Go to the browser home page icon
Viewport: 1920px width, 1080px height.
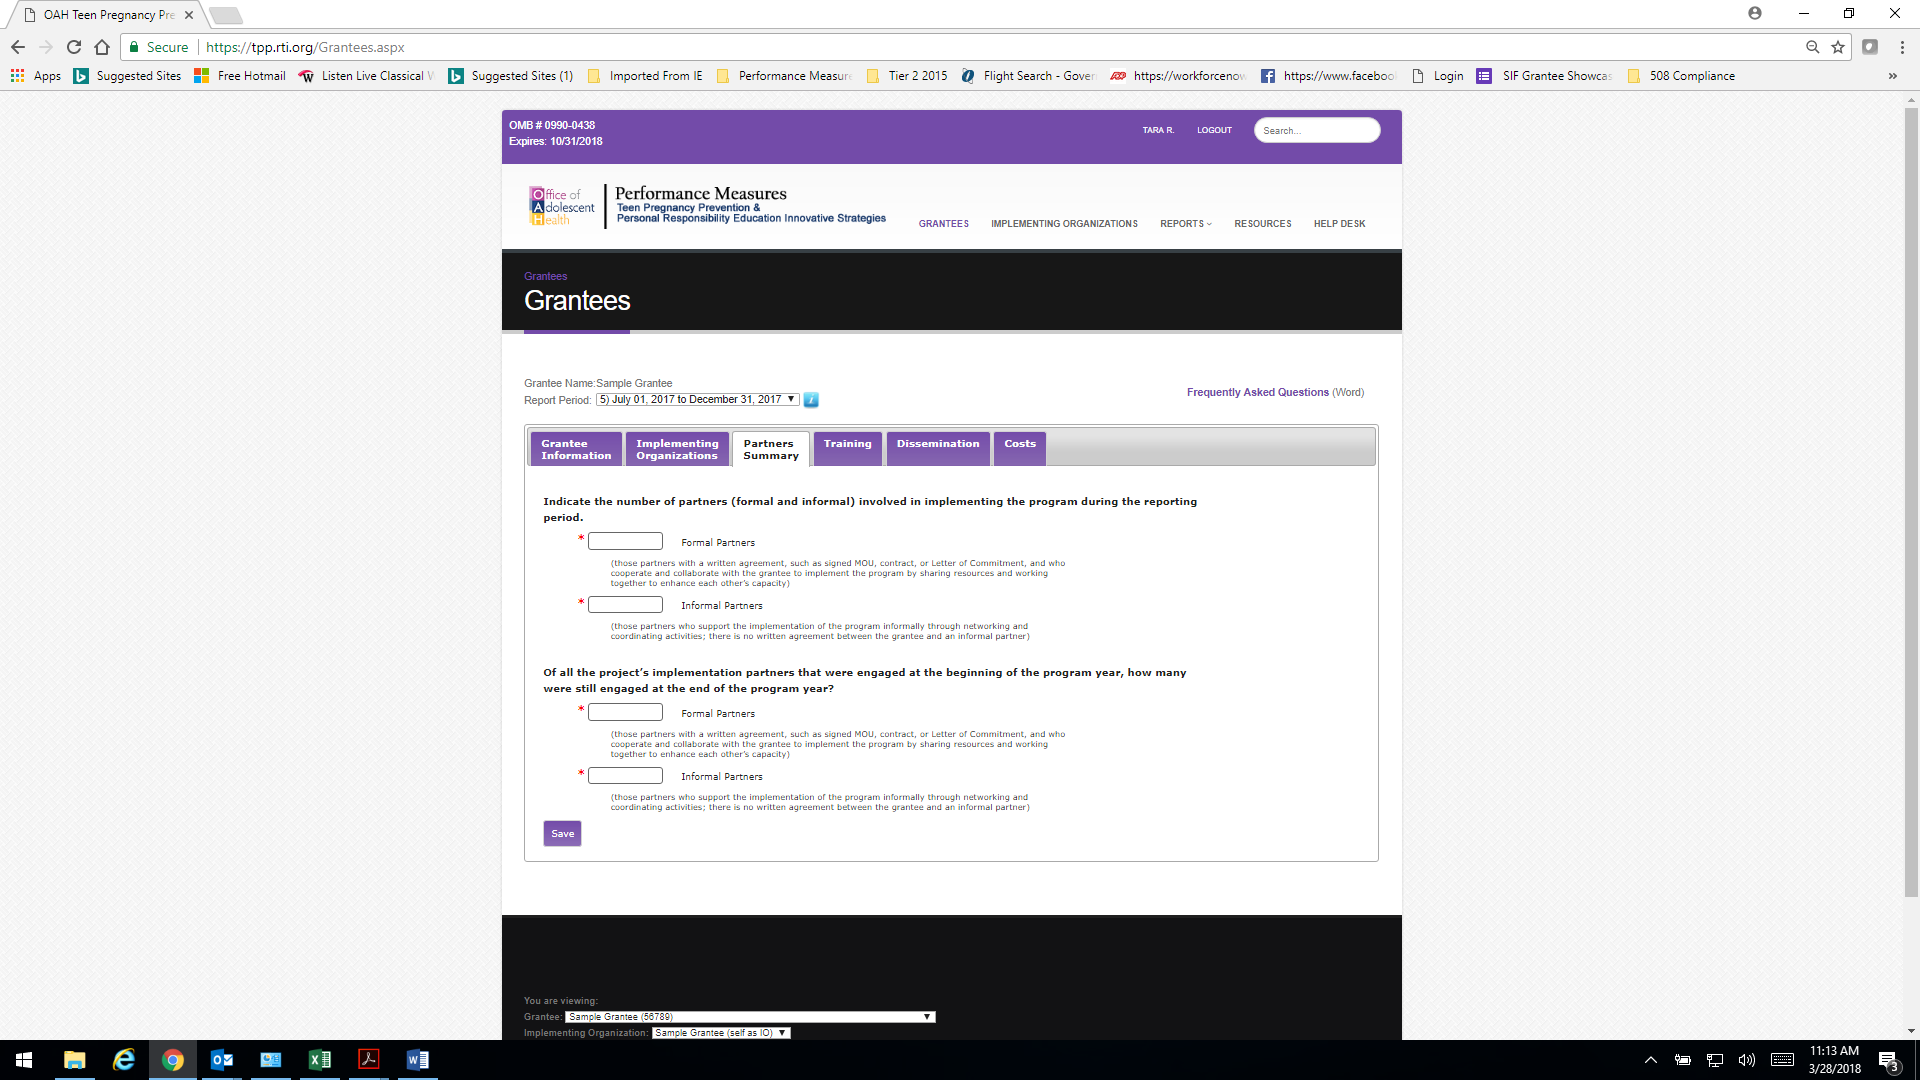(x=102, y=47)
